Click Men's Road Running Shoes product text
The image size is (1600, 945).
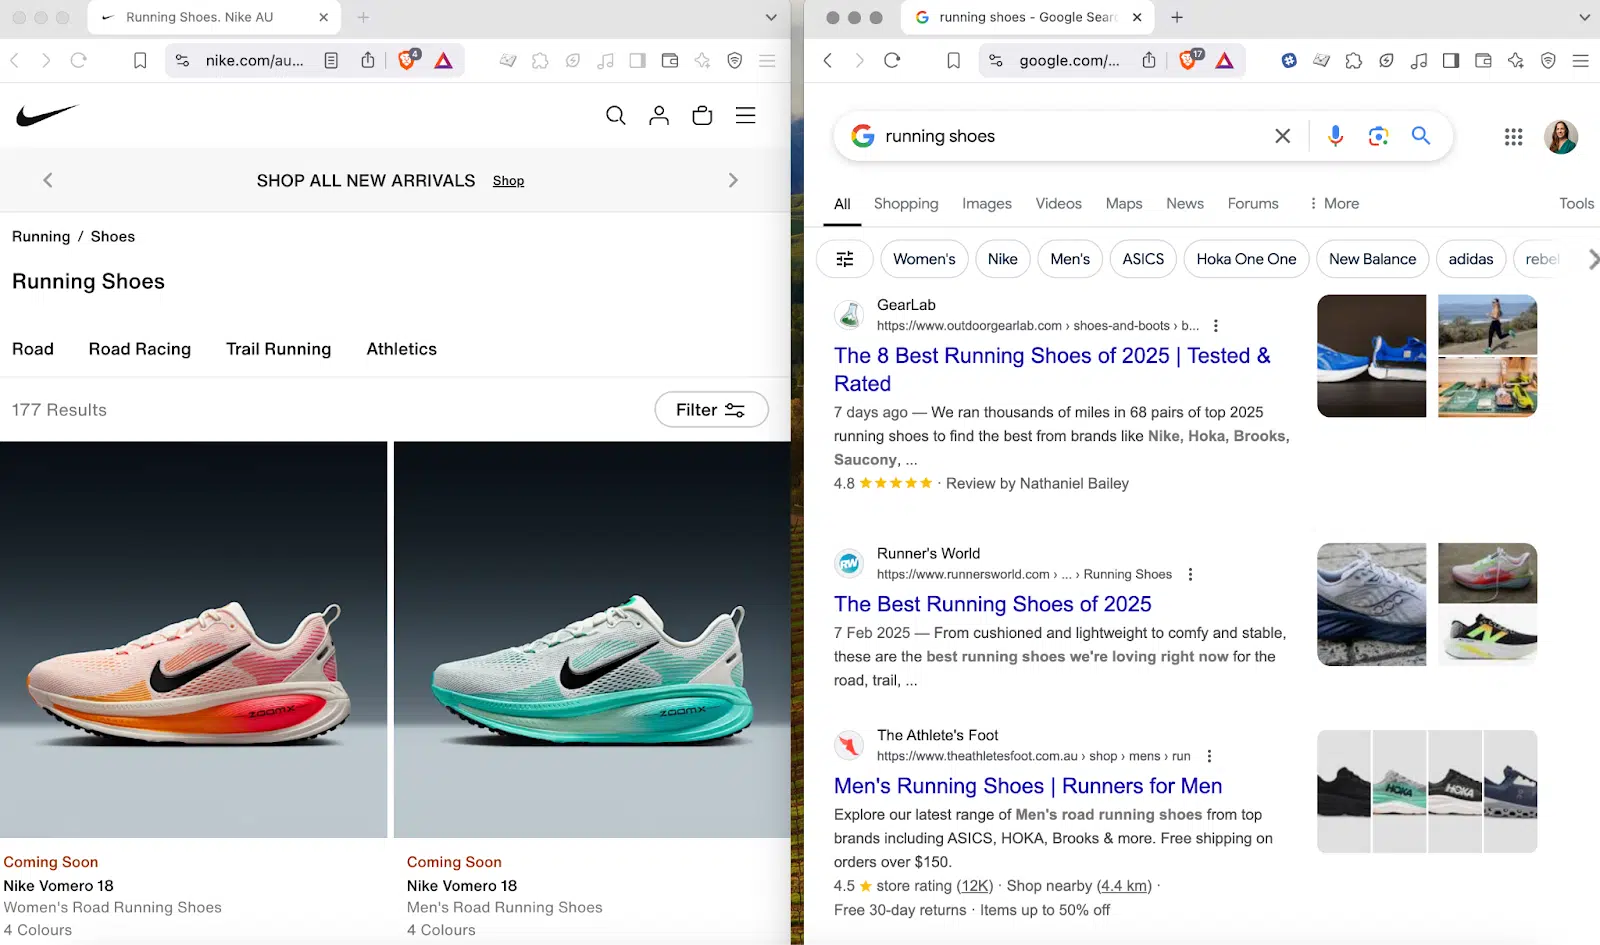point(505,908)
